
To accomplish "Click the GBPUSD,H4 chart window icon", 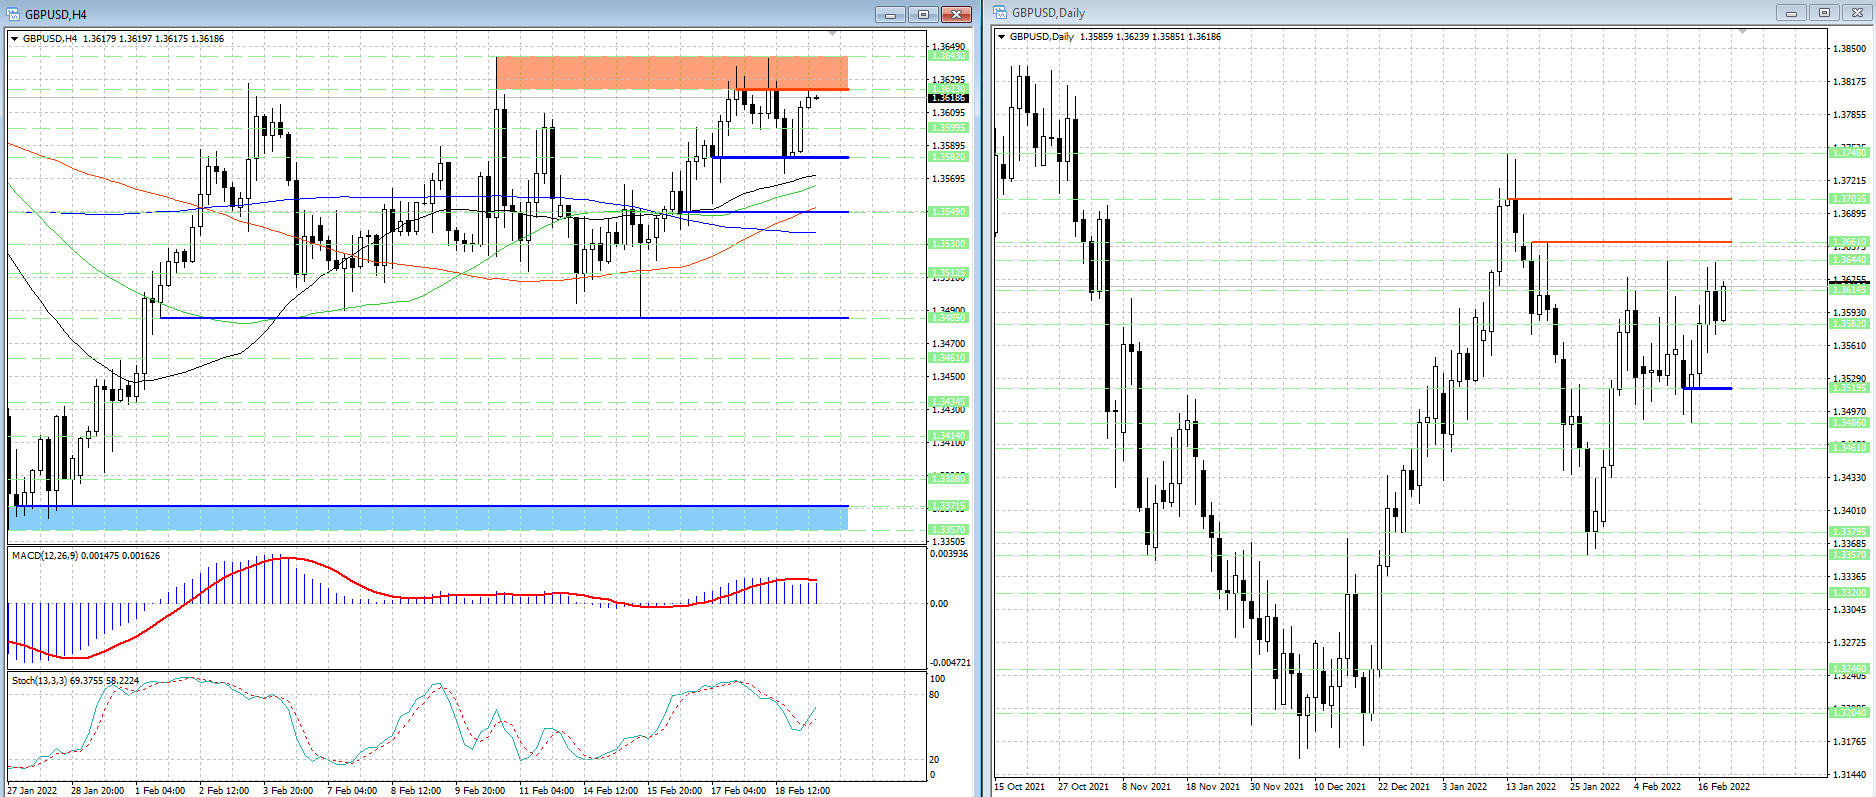I will (13, 14).
